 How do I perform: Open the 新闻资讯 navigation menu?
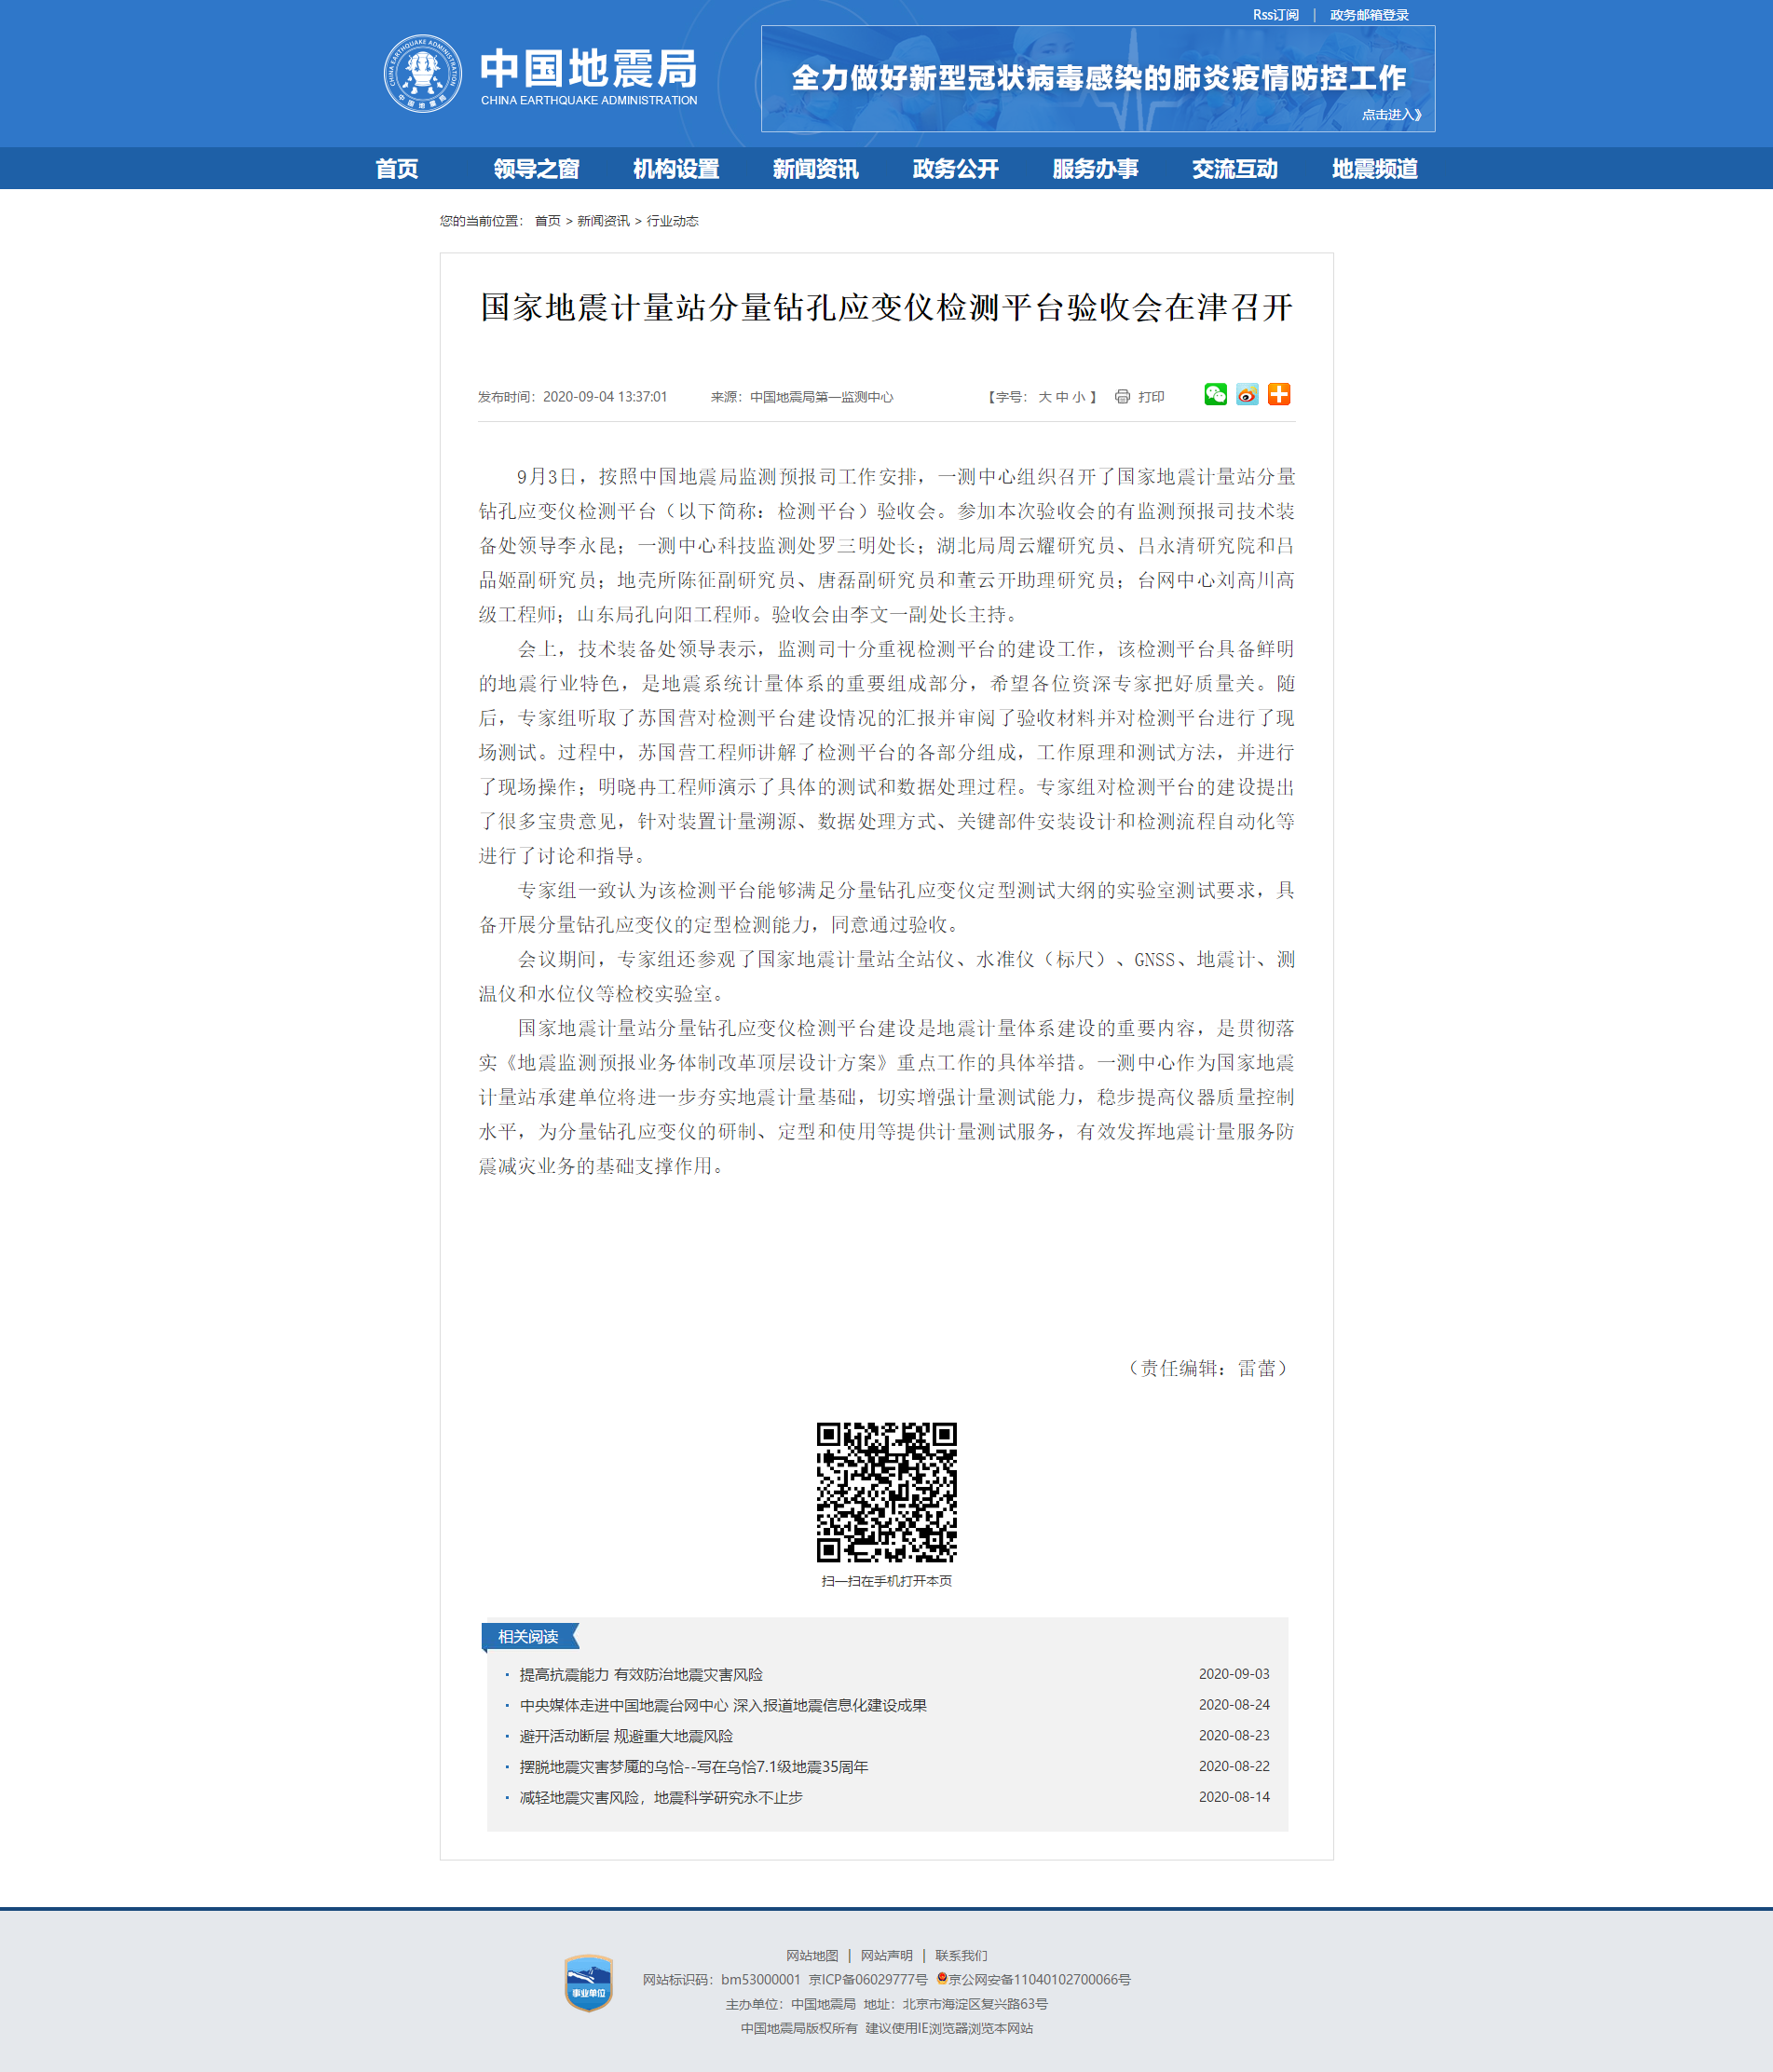[814, 169]
